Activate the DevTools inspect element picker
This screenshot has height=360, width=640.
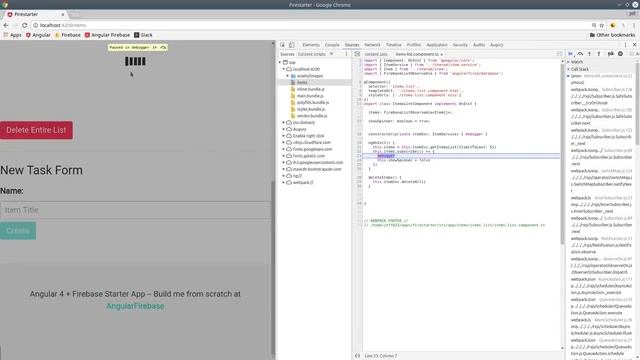pyautogui.click(x=282, y=45)
